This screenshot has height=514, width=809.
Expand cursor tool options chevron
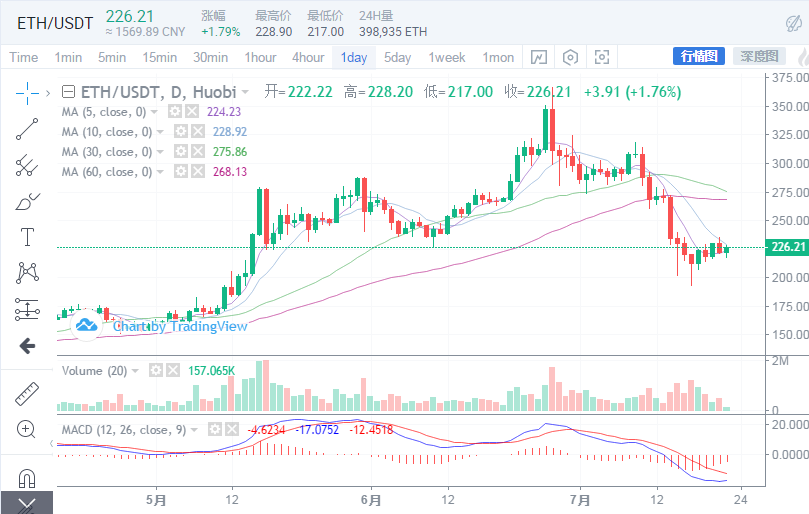click(x=48, y=93)
